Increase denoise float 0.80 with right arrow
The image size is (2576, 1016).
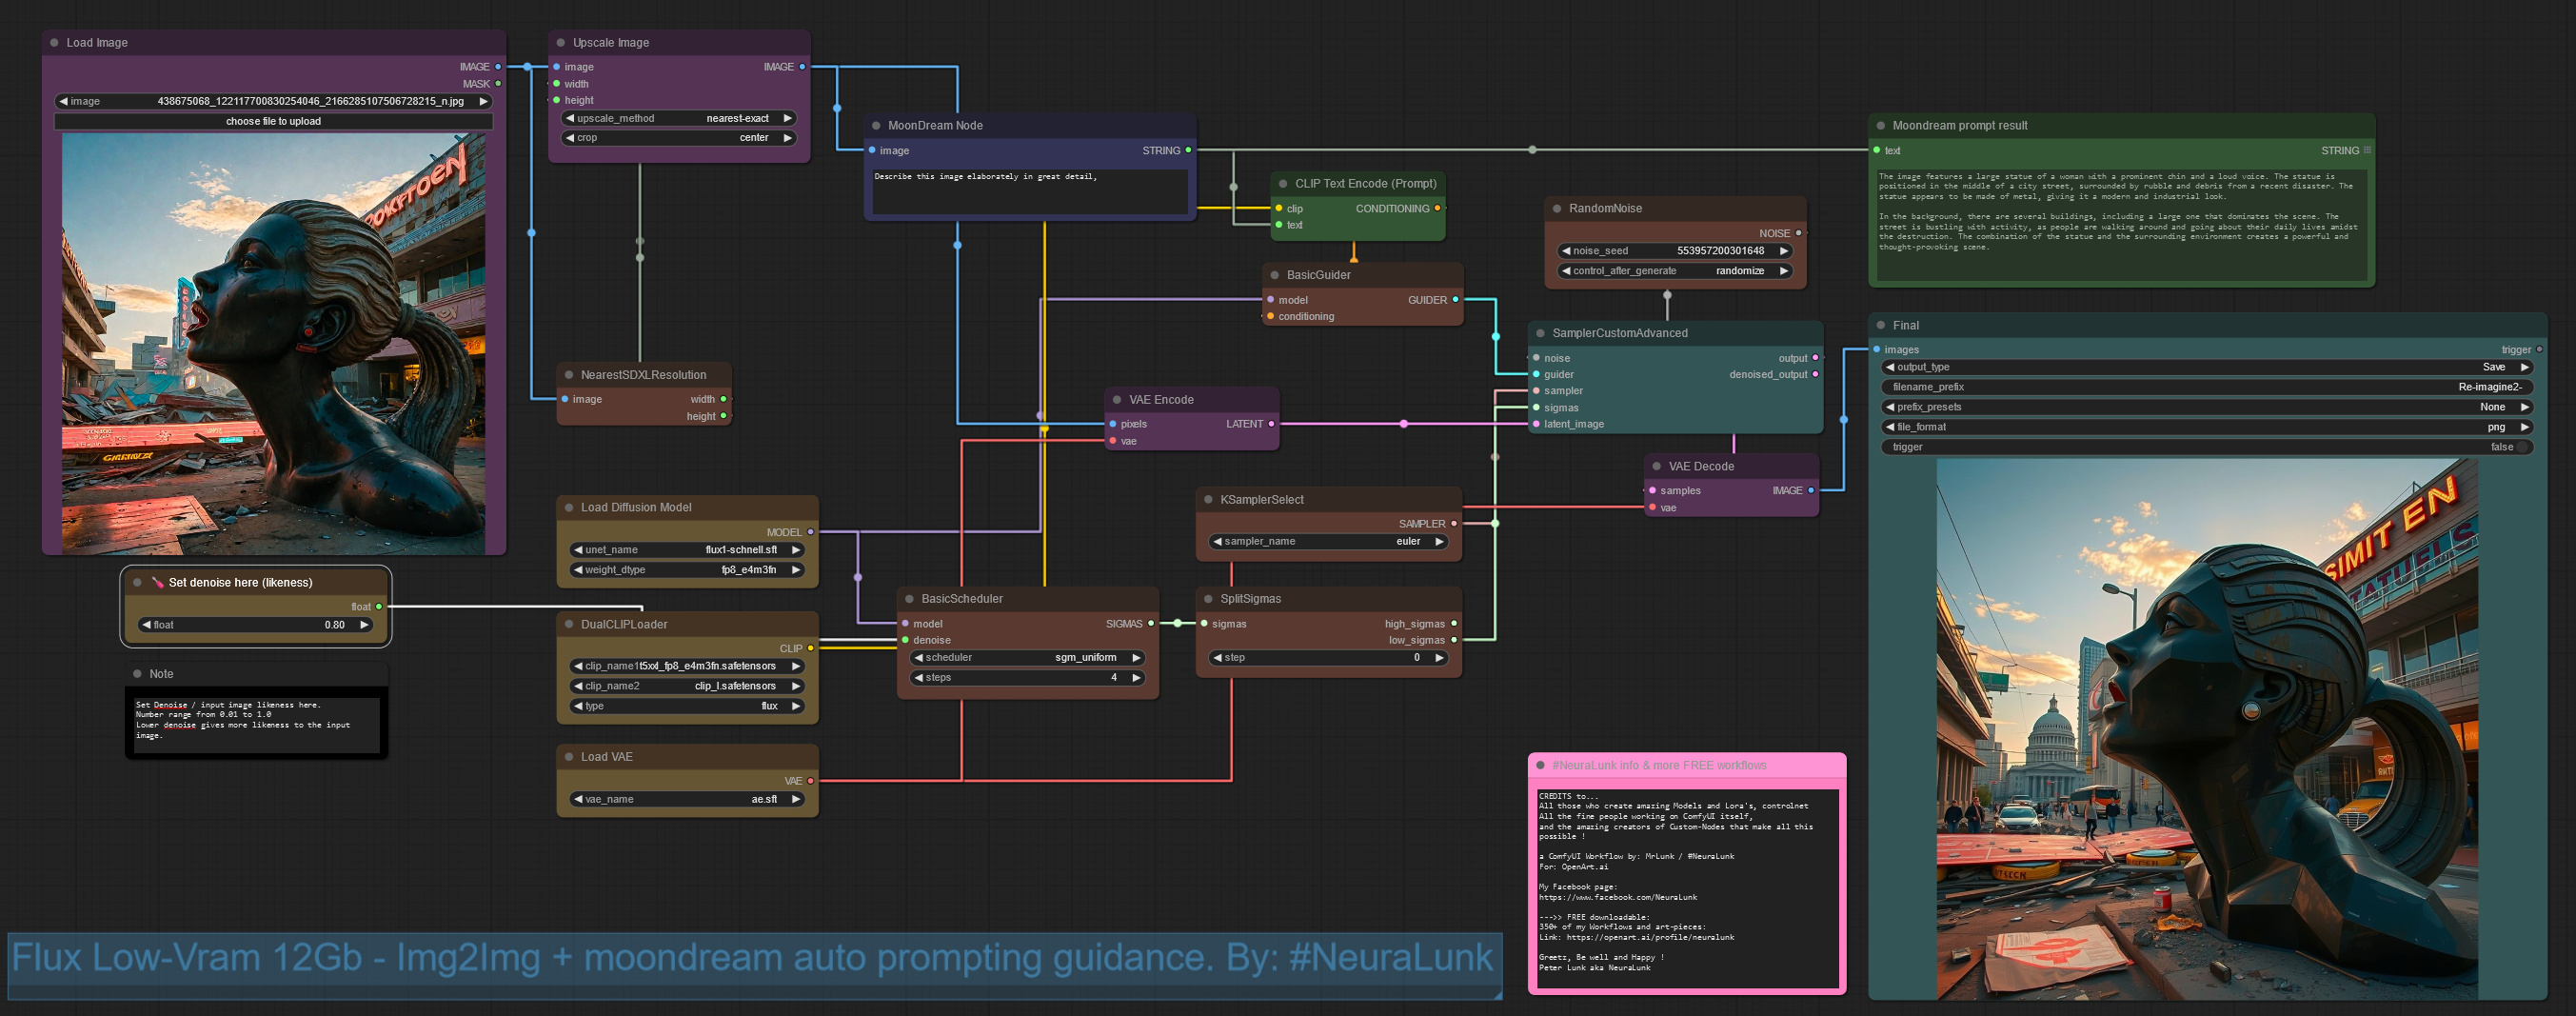point(364,625)
